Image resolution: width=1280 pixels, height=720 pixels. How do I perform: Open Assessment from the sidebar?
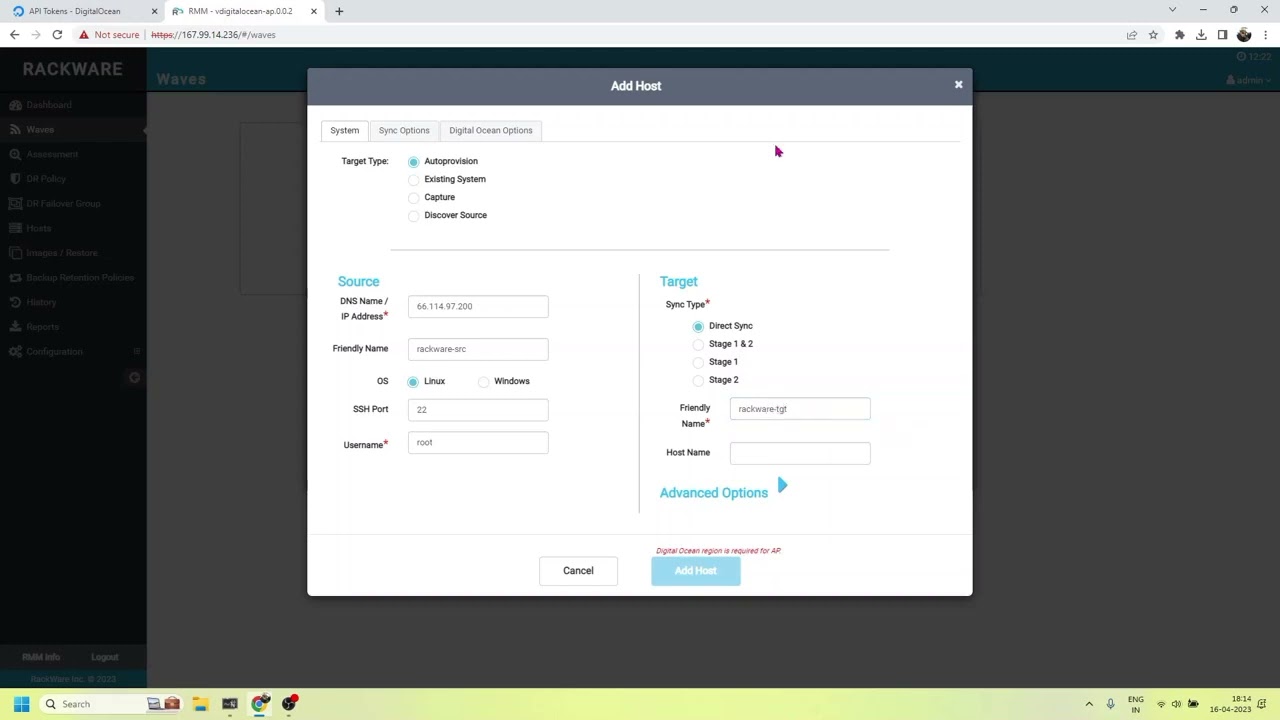[52, 154]
